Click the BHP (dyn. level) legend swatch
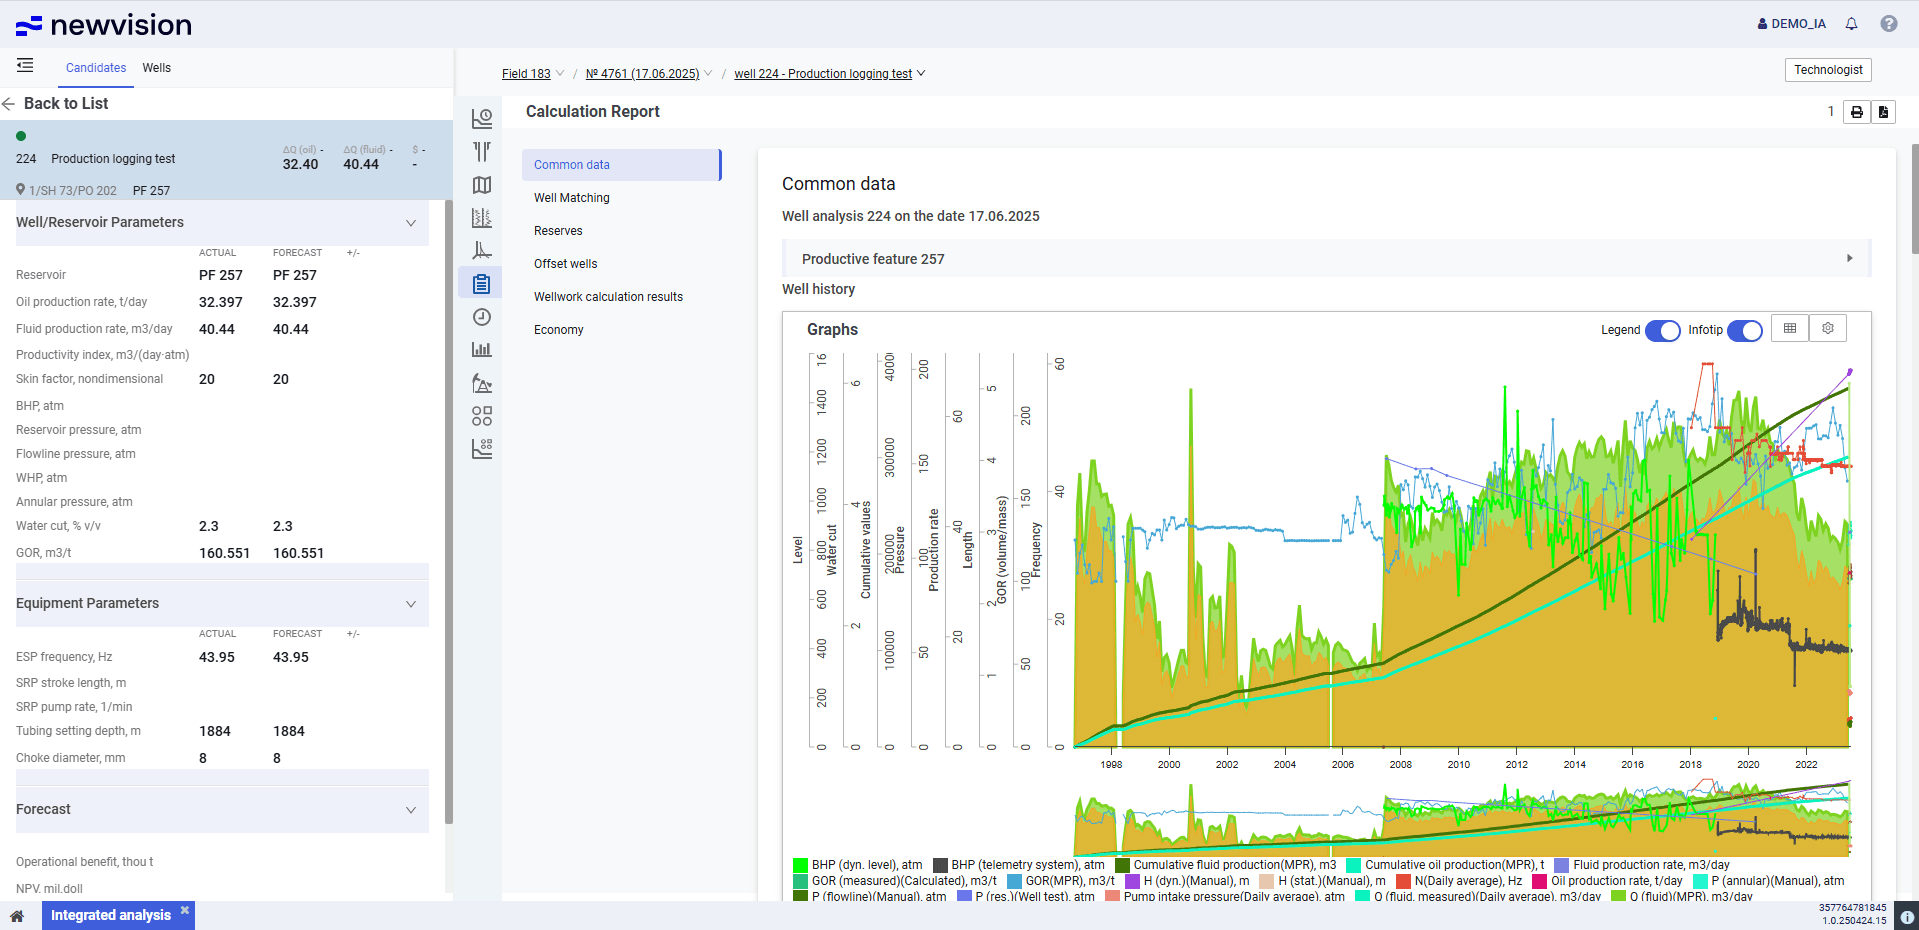This screenshot has height=930, width=1919. (x=800, y=865)
